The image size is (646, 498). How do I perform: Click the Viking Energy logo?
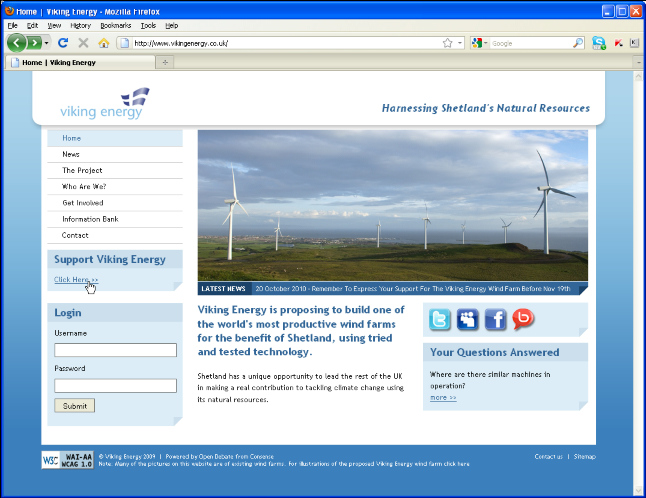point(105,103)
